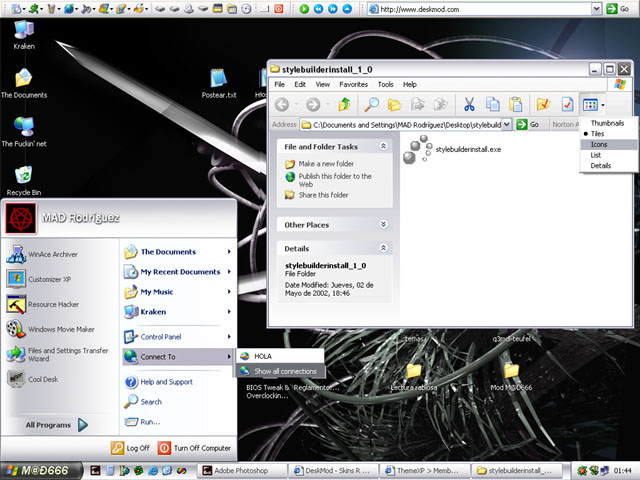The image size is (640, 480).
Task: Click the Back arrow in Explorer toolbar
Action: click(282, 104)
